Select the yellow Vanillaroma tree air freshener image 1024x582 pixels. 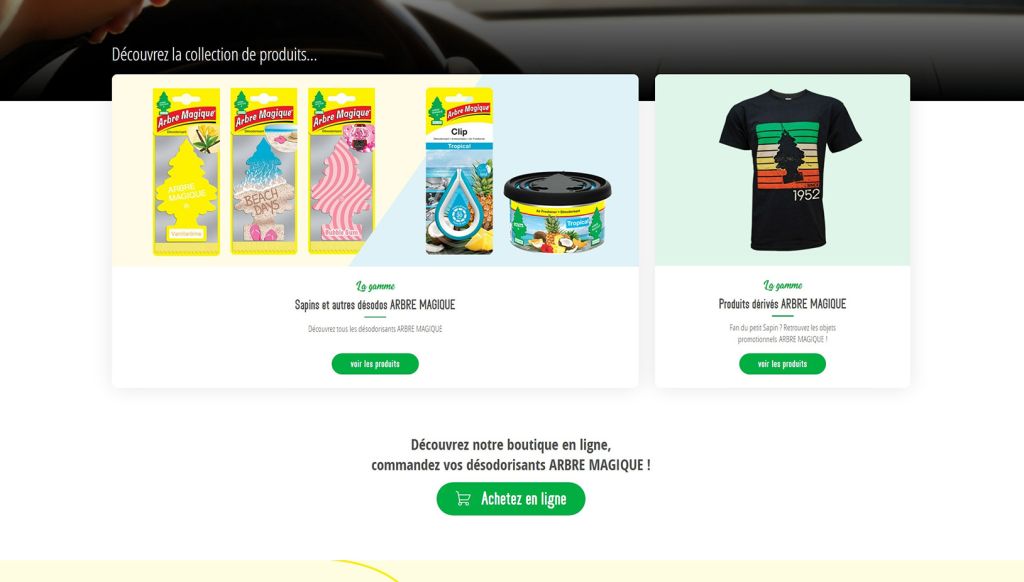tap(186, 171)
